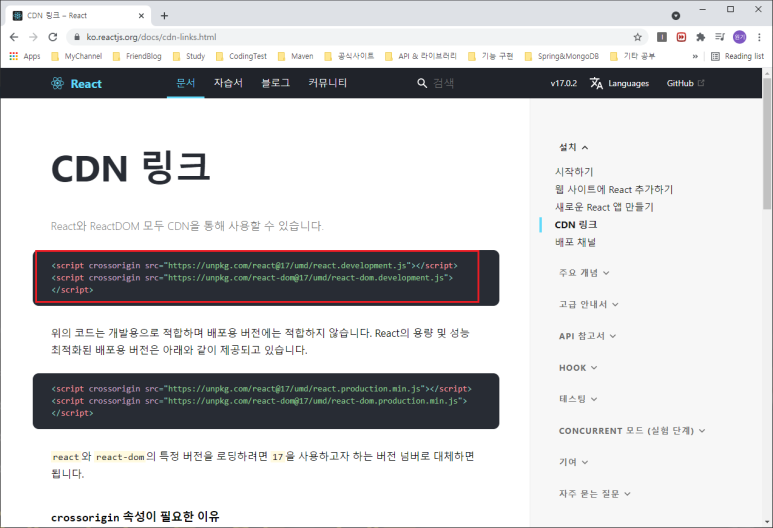Expand the 테스팅 section

click(x=578, y=399)
